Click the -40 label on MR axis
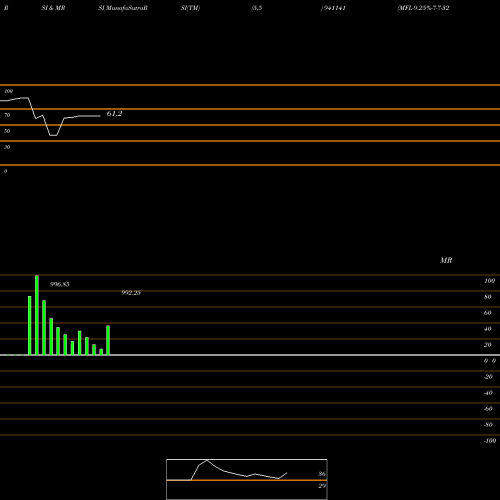Image resolution: width=500 pixels, height=500 pixels. tap(488, 393)
